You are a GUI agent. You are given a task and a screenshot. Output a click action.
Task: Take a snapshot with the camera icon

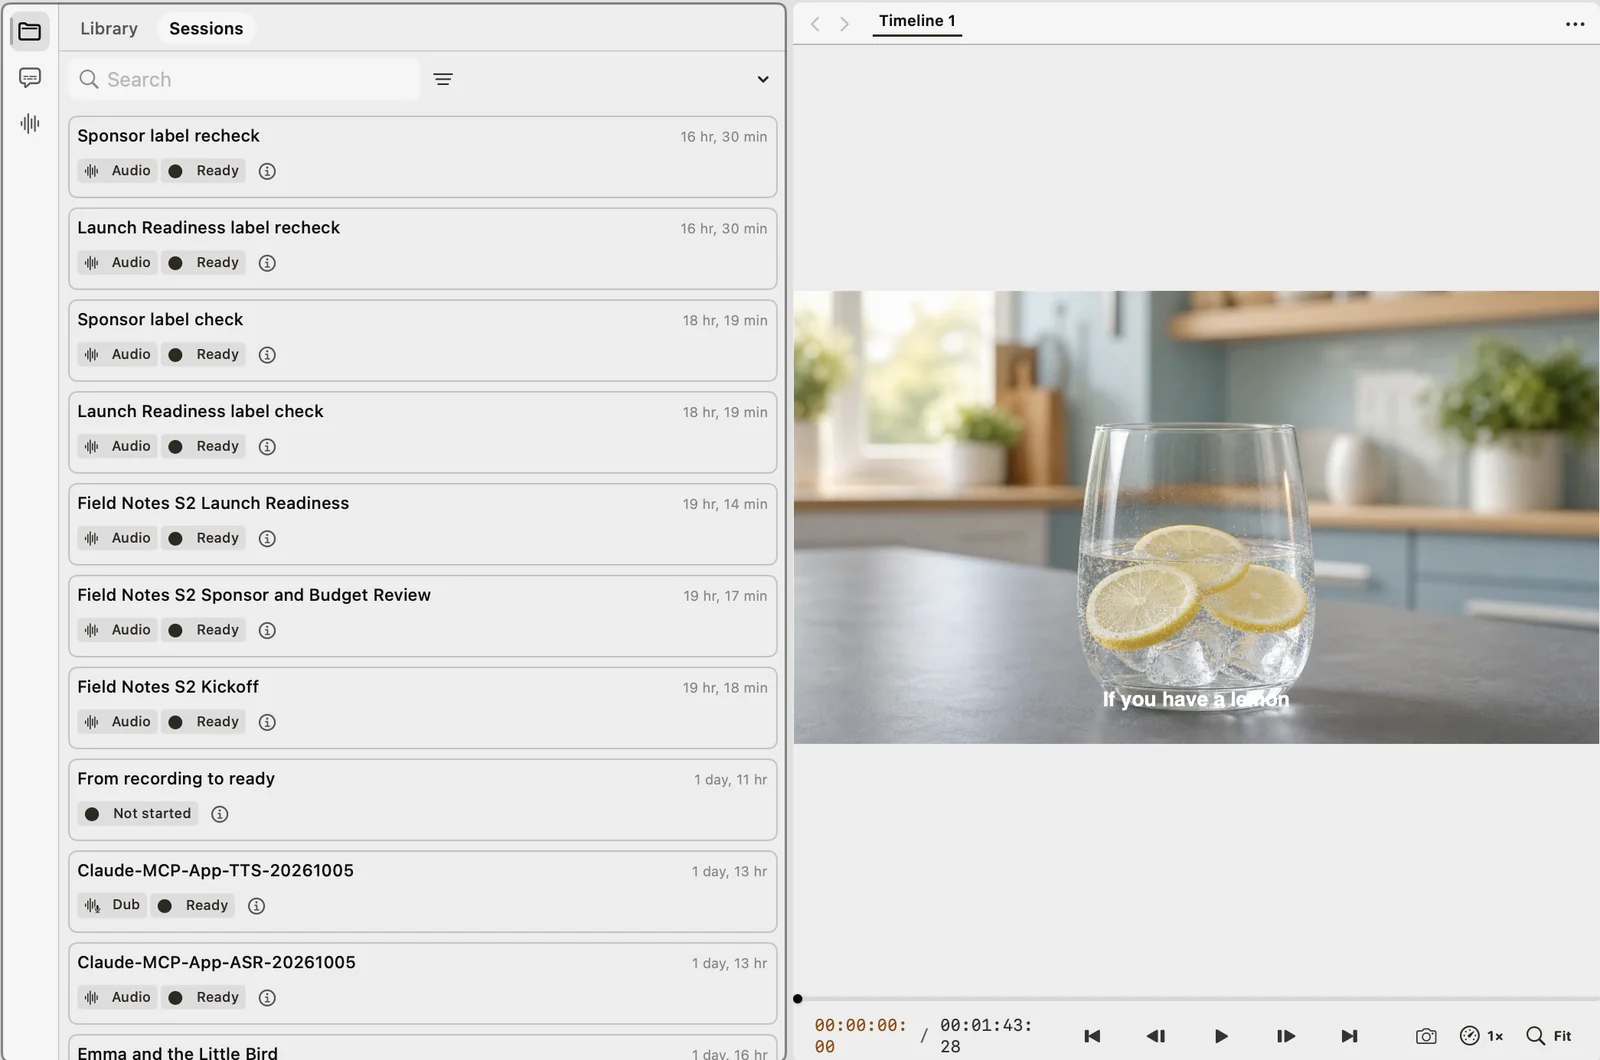(x=1426, y=1036)
